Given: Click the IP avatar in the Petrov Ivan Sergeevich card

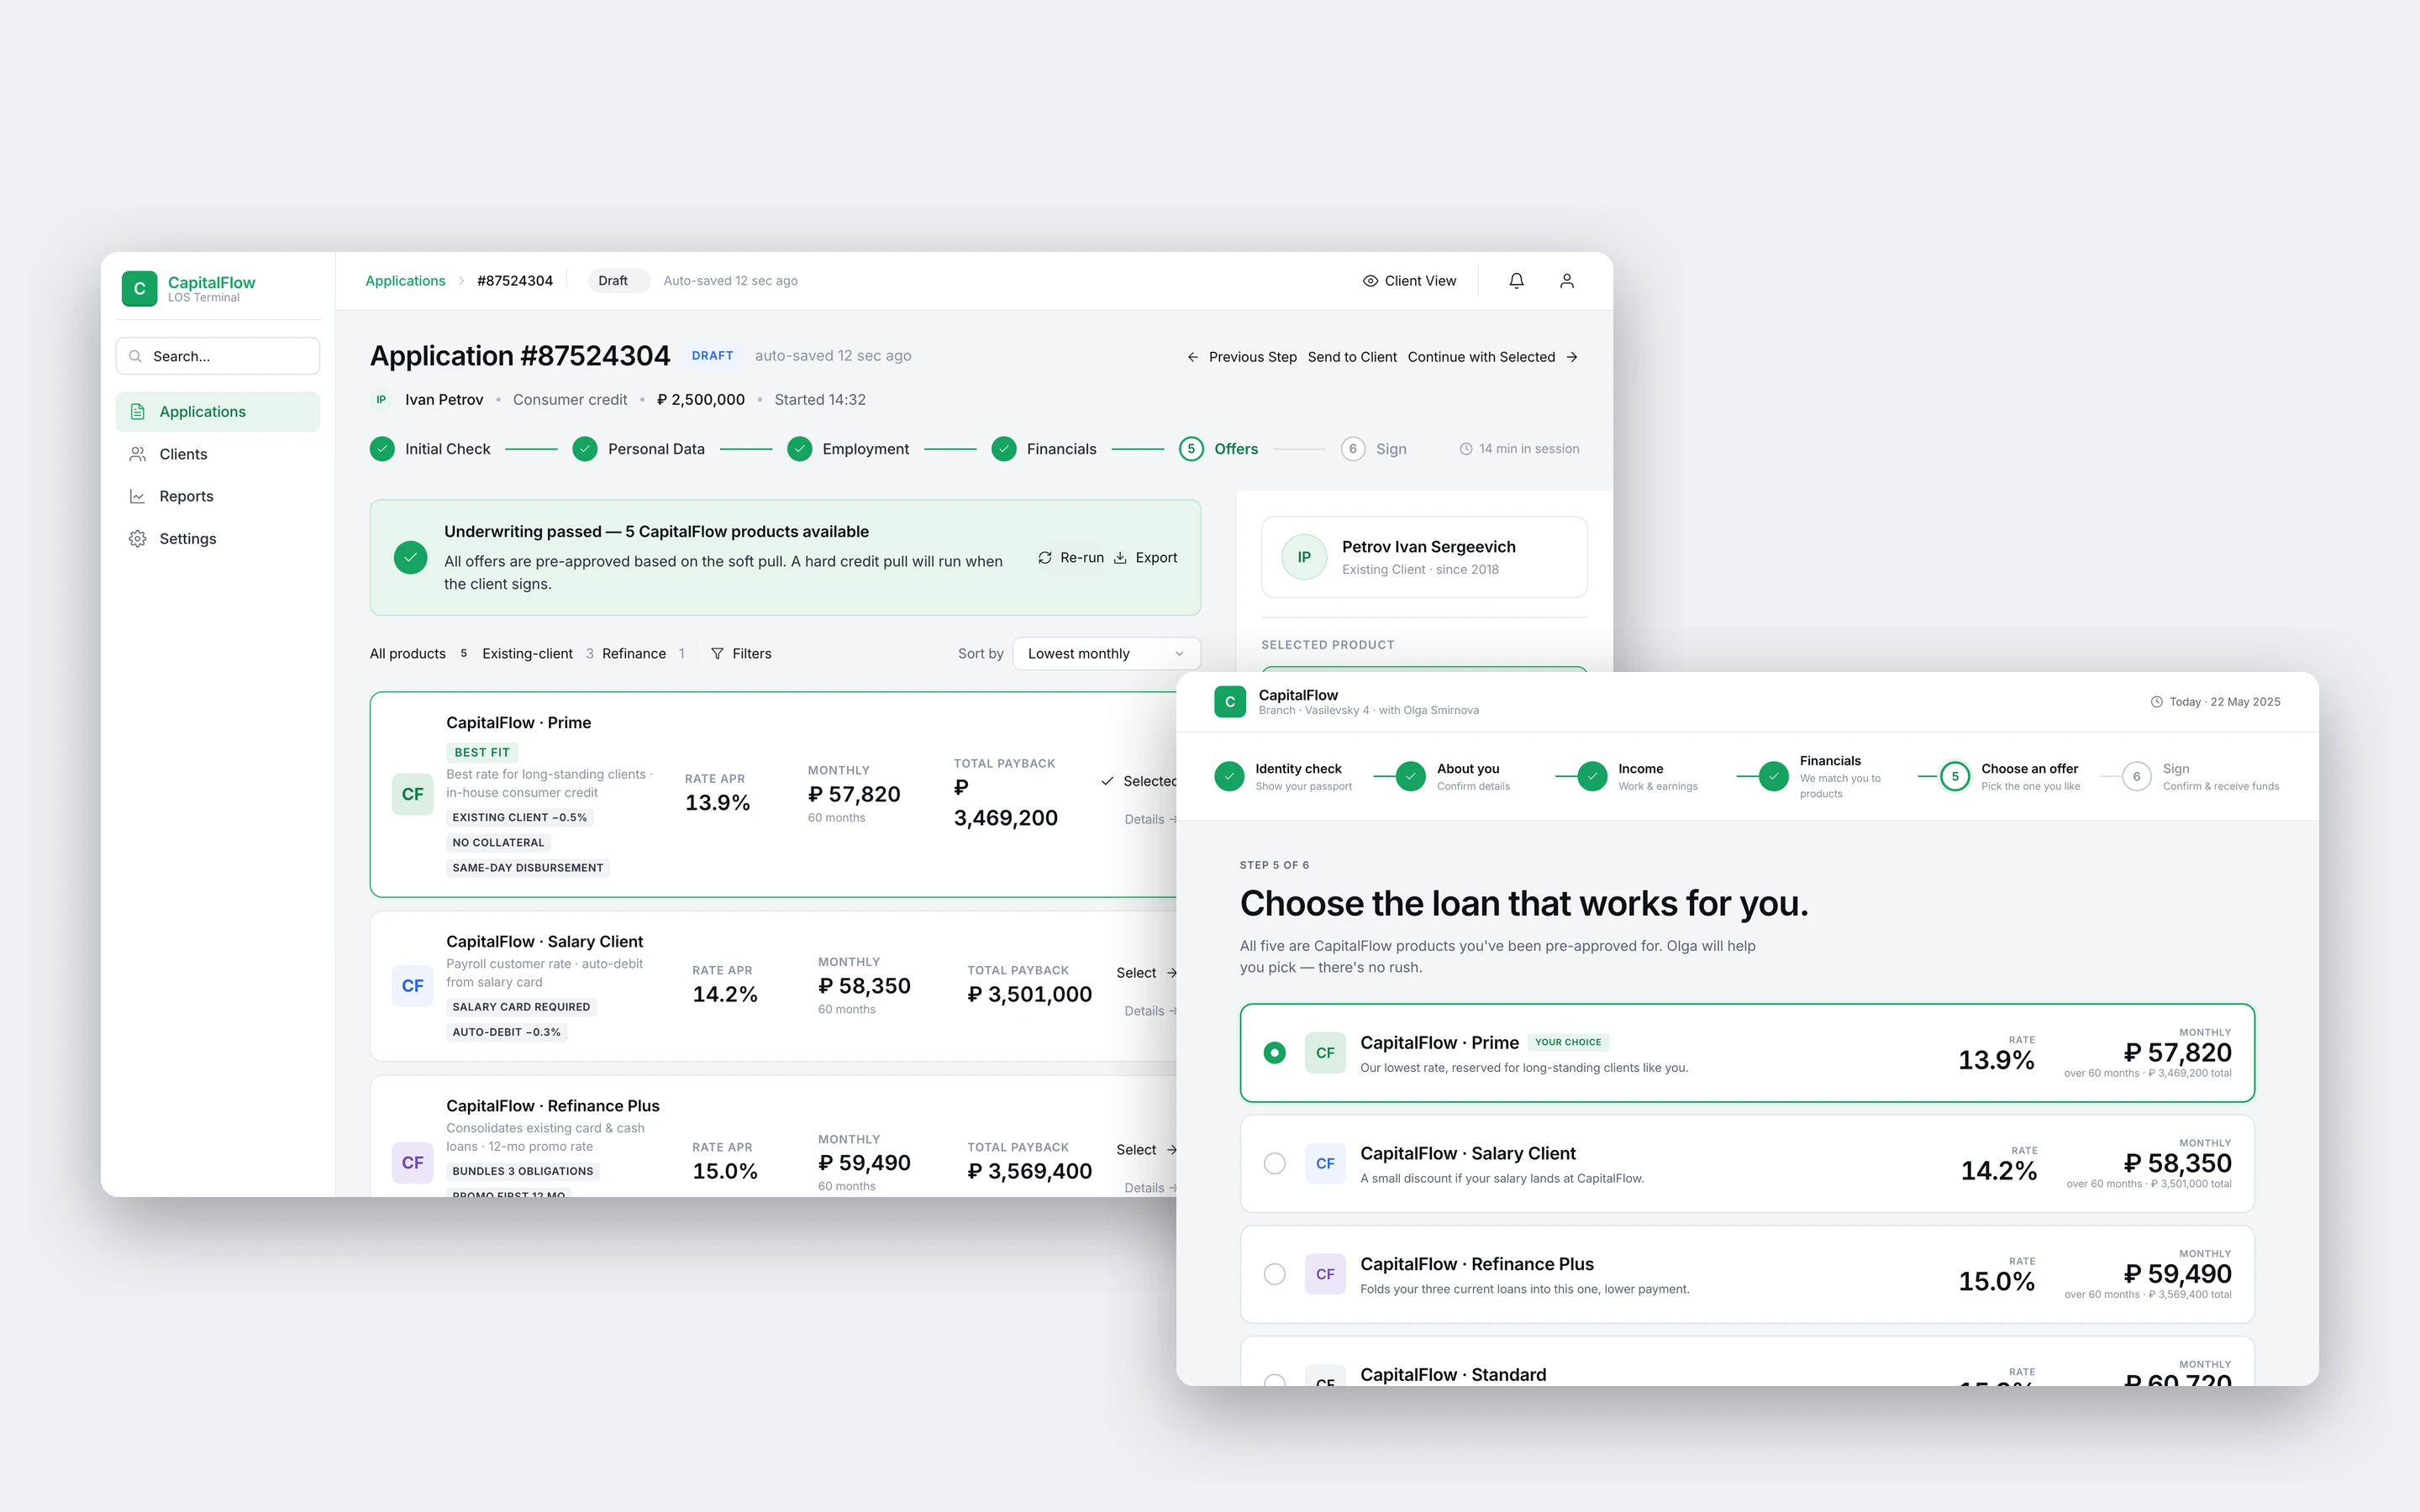Looking at the screenshot, I should pos(1304,557).
